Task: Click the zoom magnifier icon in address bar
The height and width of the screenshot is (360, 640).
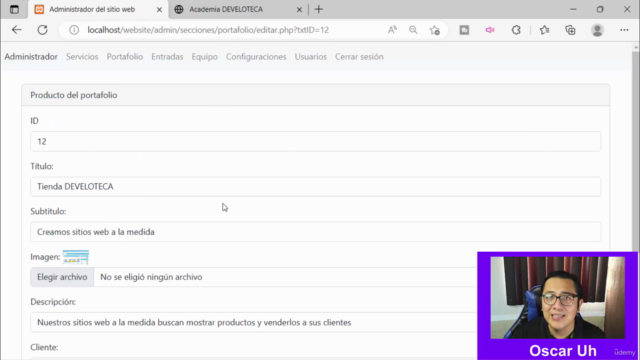Action: coord(413,30)
